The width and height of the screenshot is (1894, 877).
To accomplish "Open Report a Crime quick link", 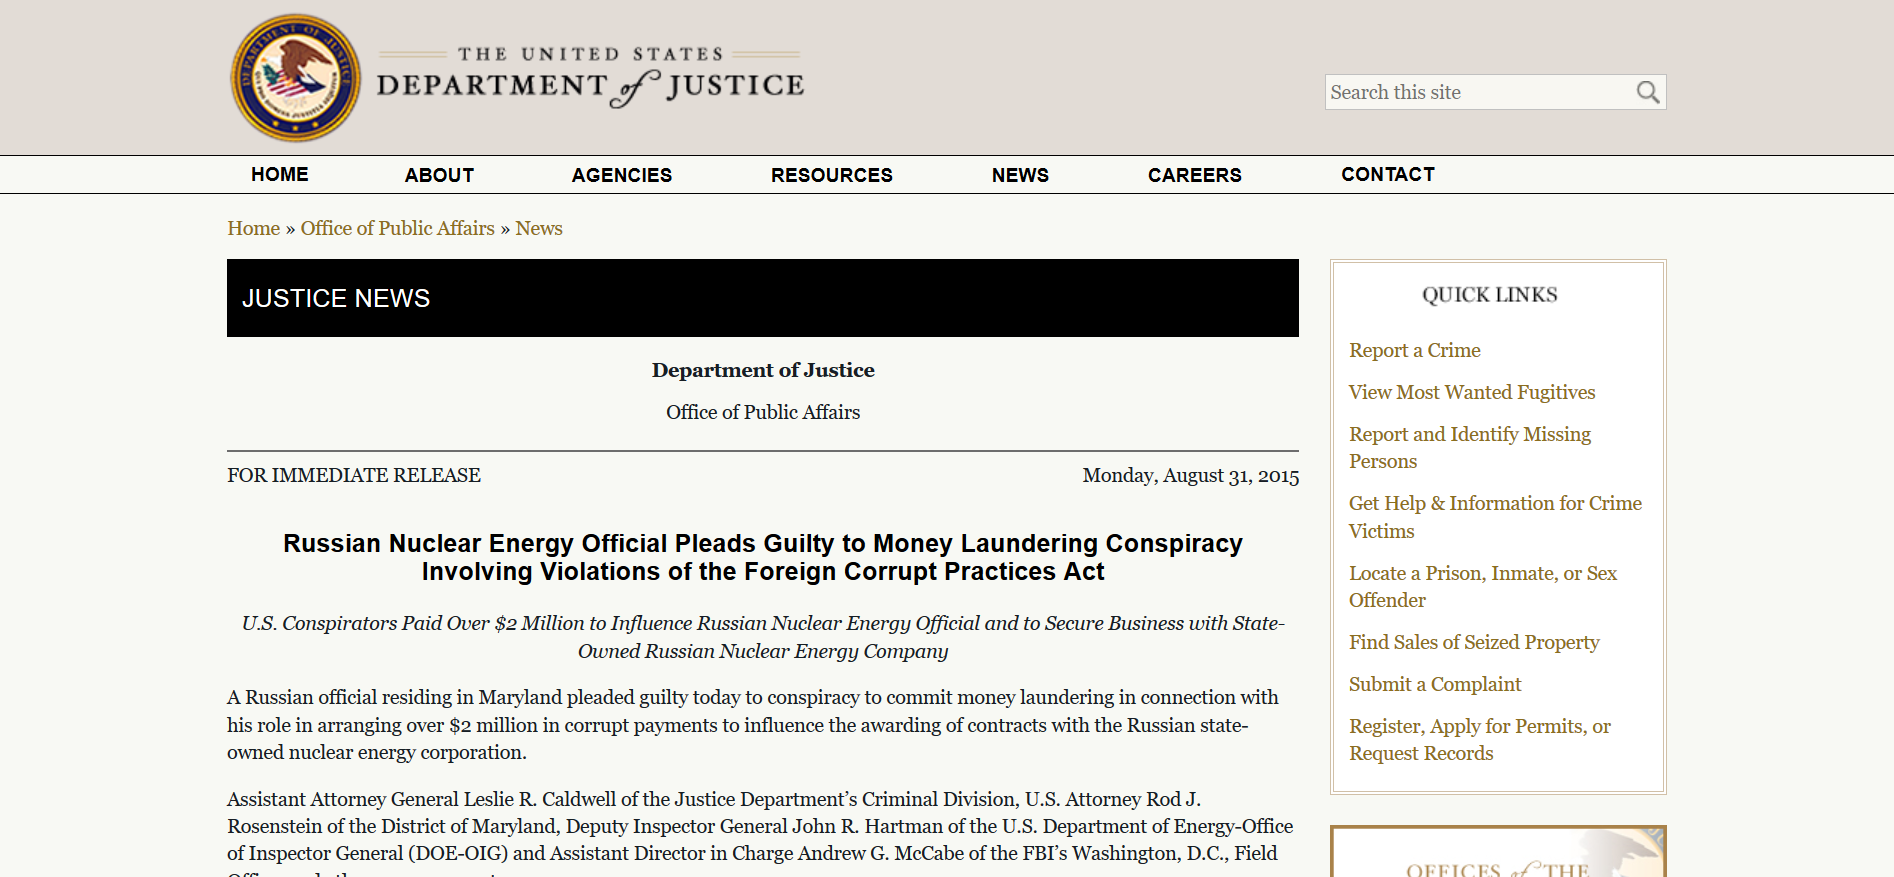I will click(x=1414, y=350).
